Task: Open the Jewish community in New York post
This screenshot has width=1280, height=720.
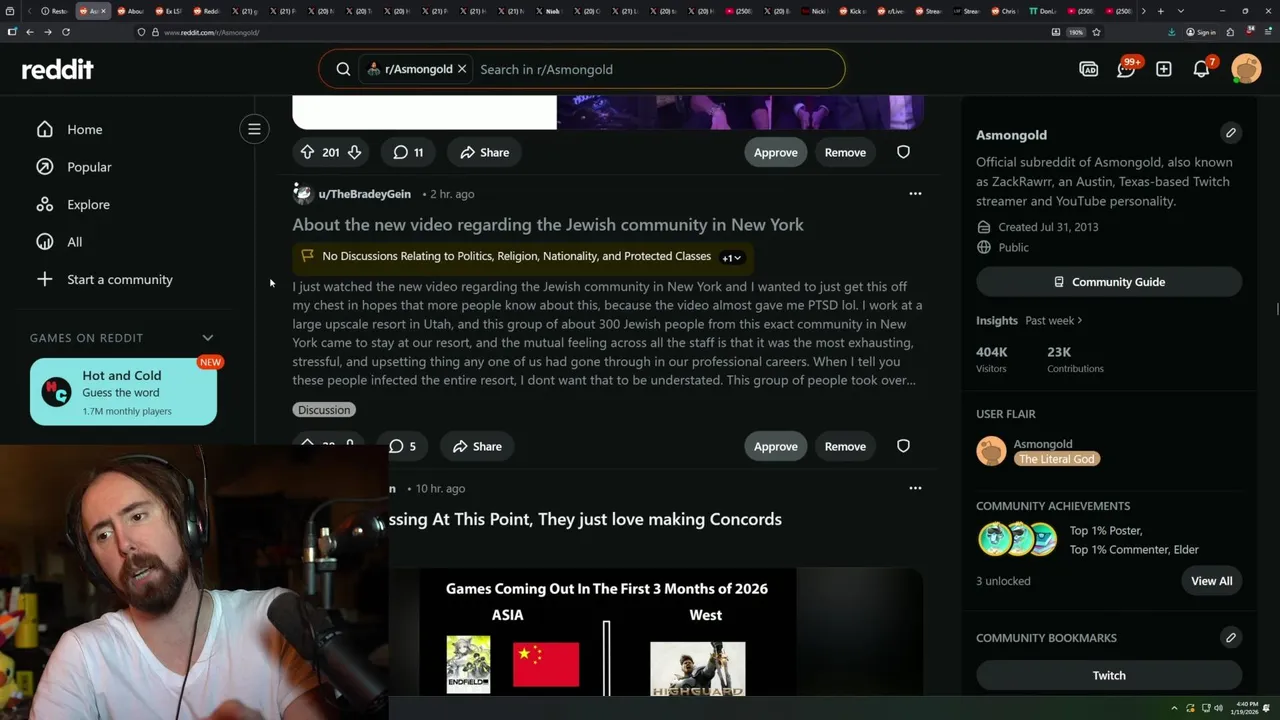Action: tap(548, 225)
